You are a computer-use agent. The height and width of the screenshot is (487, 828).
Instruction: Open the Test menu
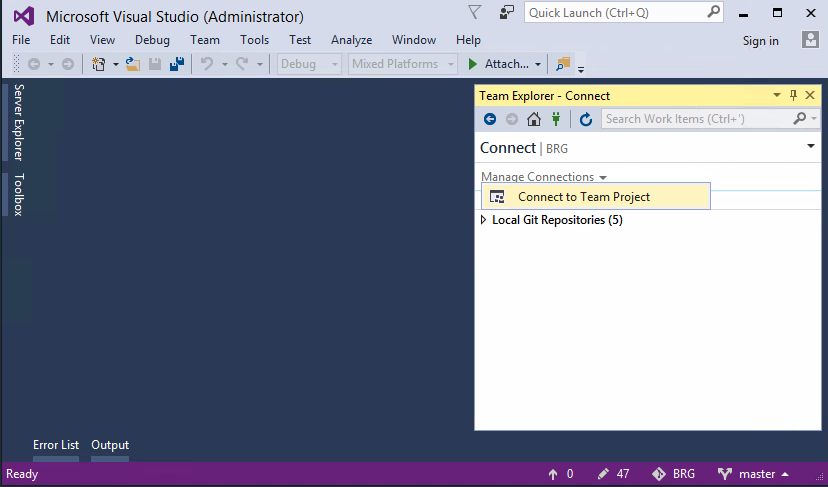[x=300, y=40]
